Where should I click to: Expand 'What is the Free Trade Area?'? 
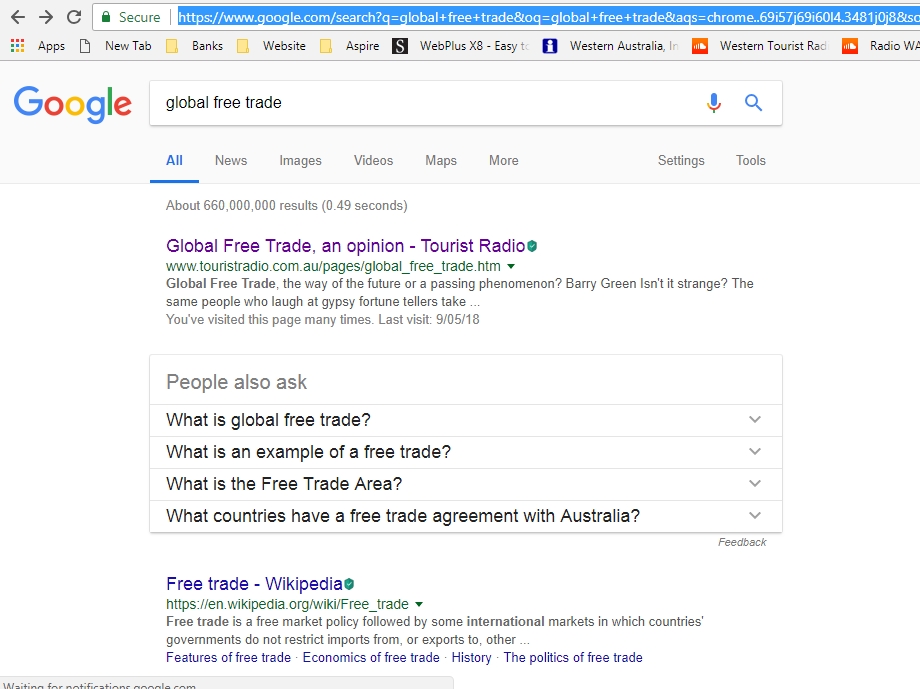(x=466, y=484)
